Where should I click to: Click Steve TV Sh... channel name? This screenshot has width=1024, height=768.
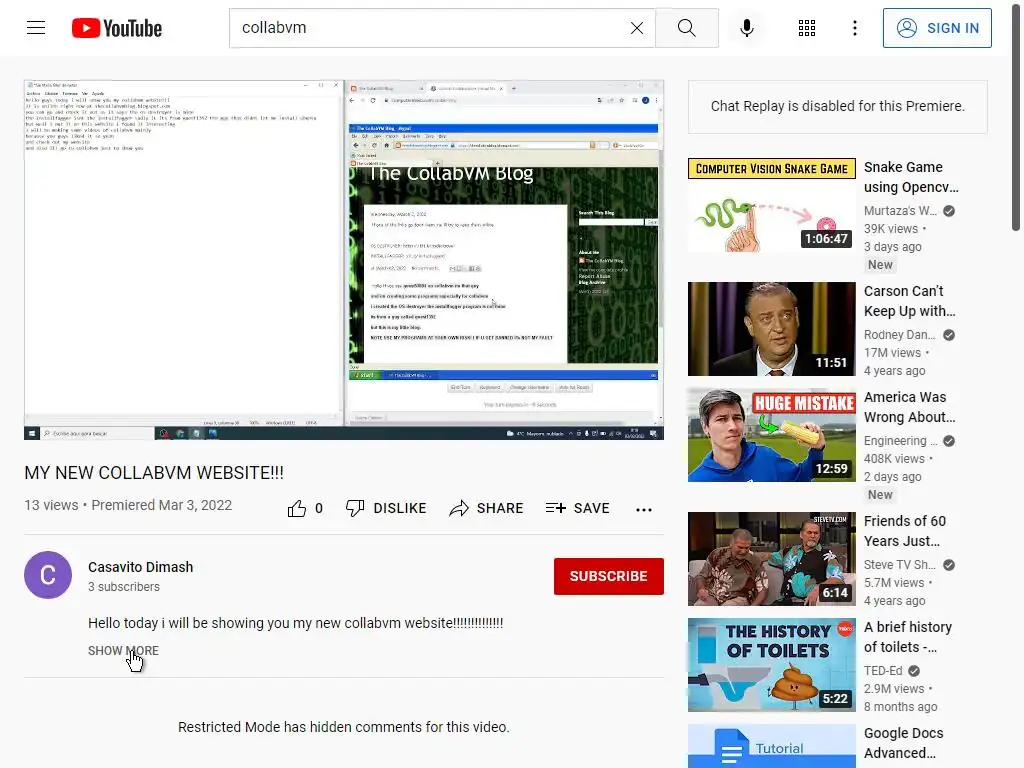click(x=899, y=564)
